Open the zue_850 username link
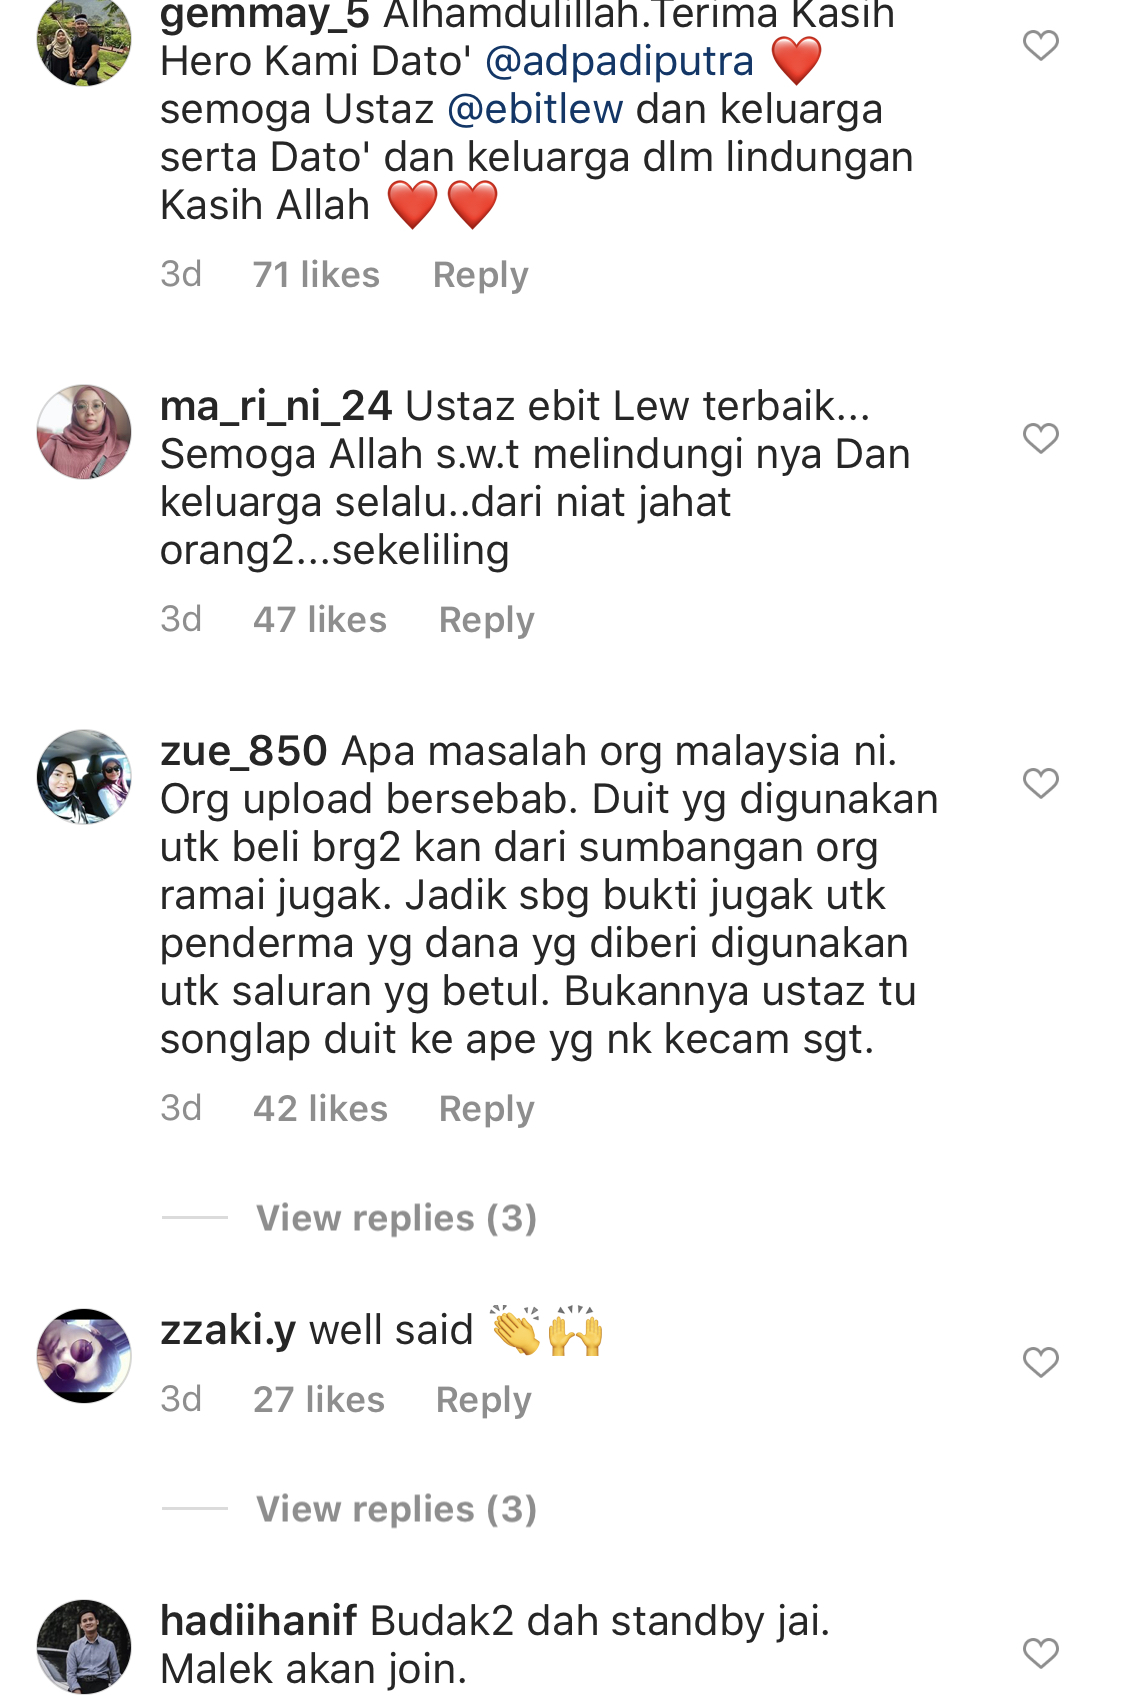The height and width of the screenshot is (1698, 1125). click(244, 751)
